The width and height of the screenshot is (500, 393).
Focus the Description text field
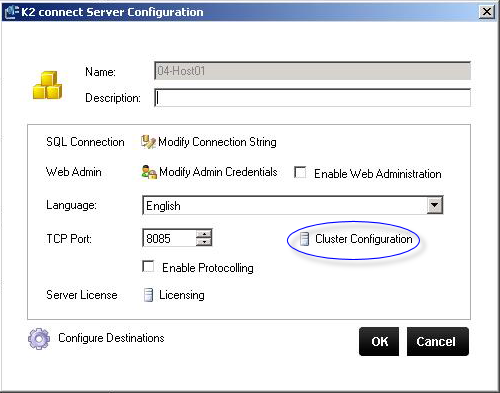pos(313,98)
